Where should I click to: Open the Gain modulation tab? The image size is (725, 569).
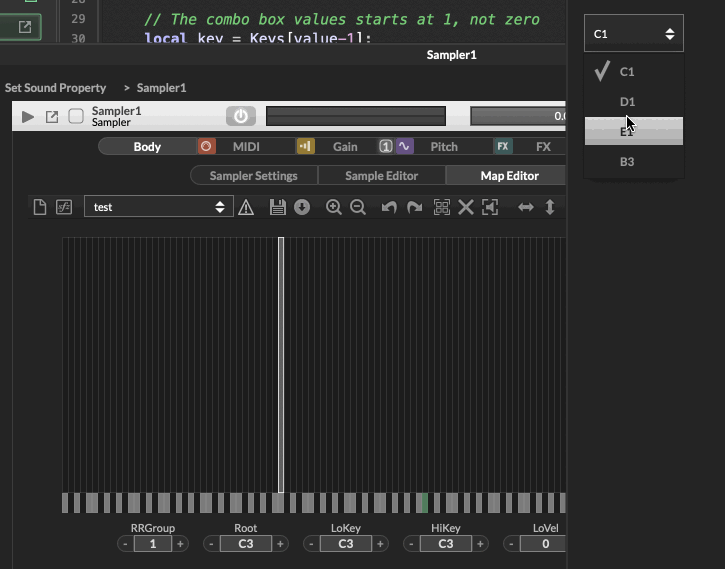pyautogui.click(x=345, y=147)
